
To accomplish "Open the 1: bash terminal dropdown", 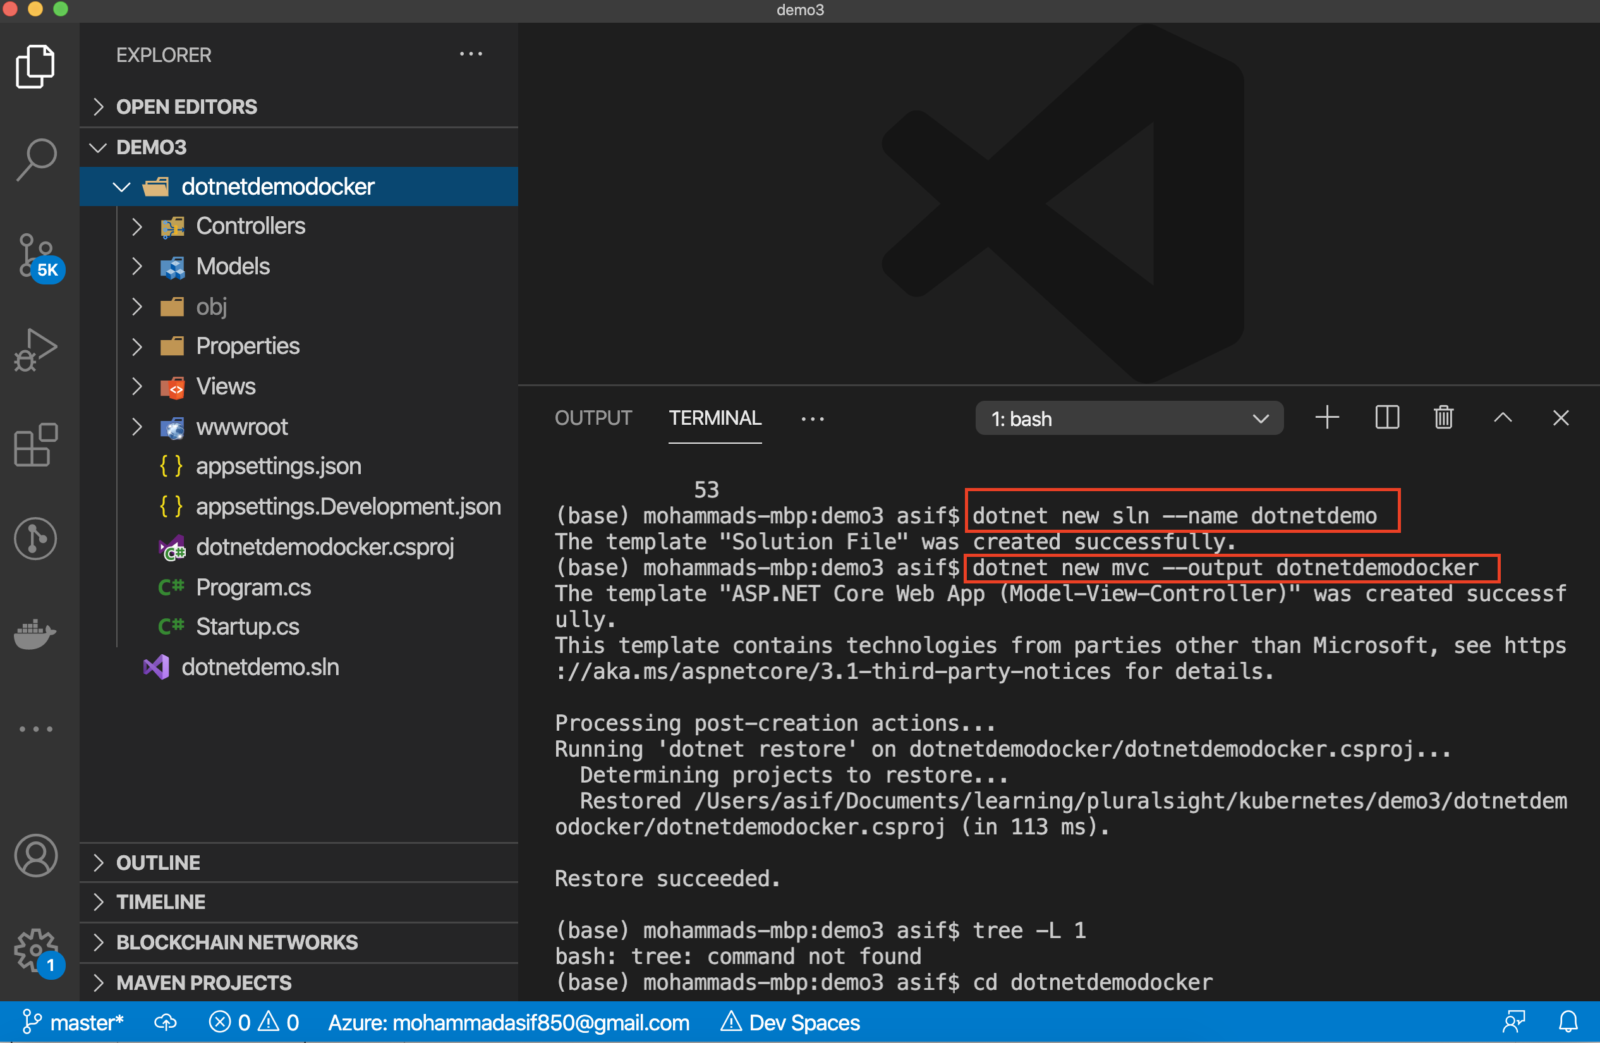I will [x=1128, y=418].
